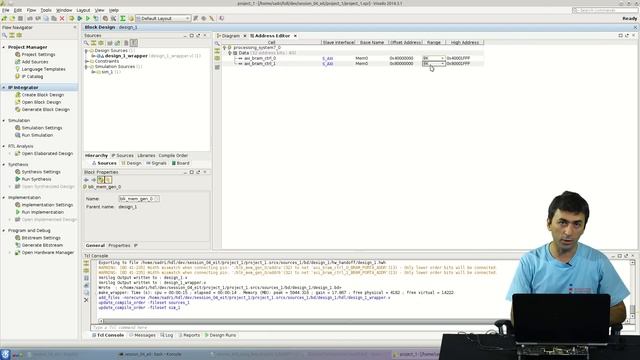Click the expand all icon in Sources toolbar

[x=101, y=43]
